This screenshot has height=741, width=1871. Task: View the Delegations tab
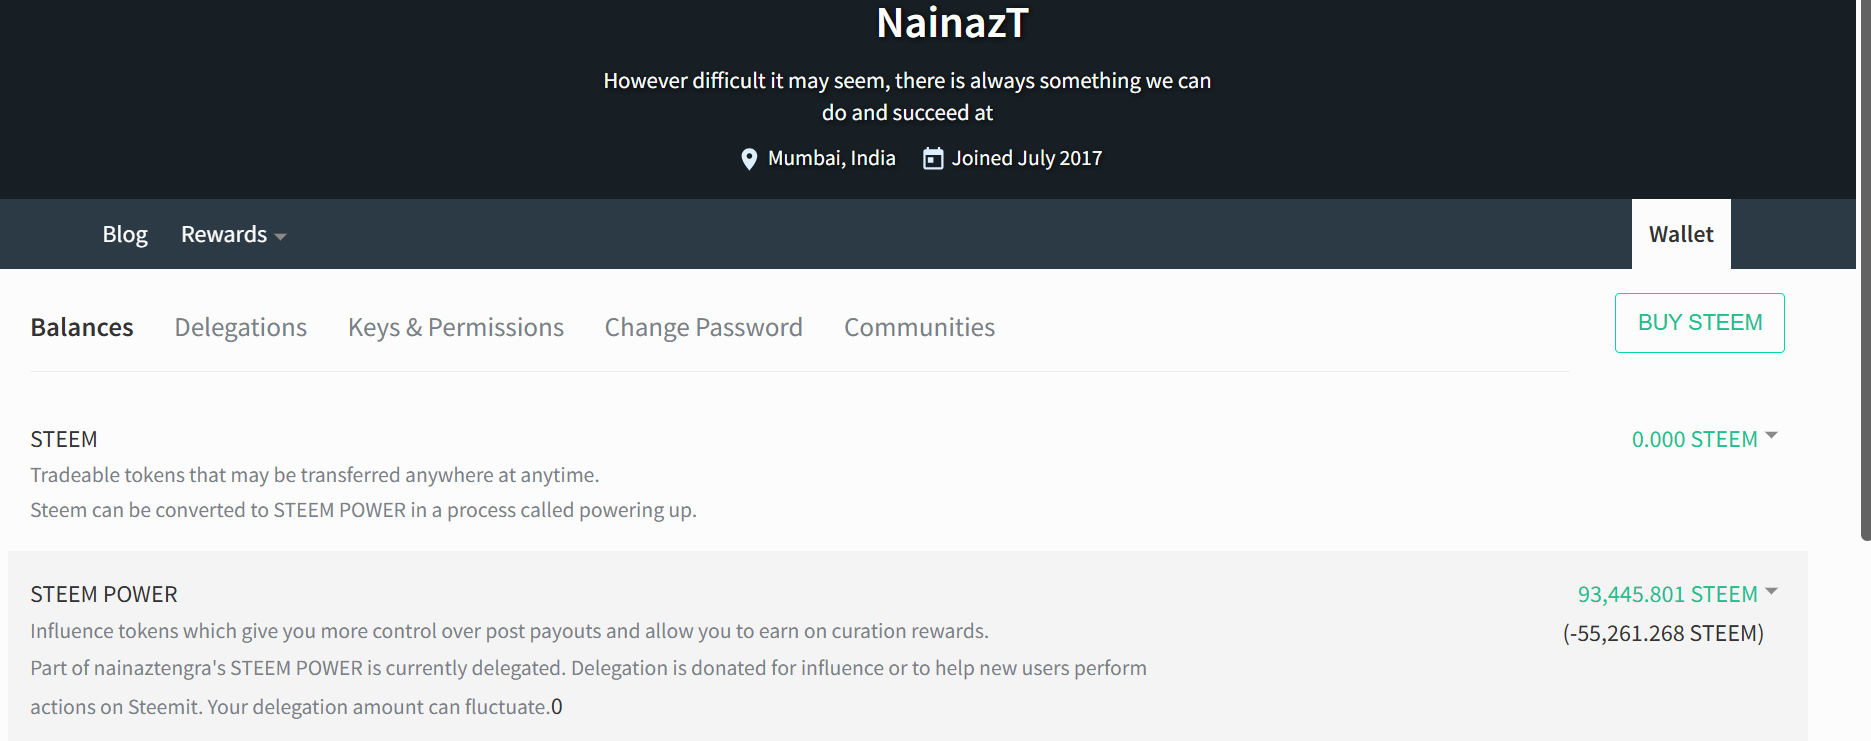pyautogui.click(x=240, y=327)
